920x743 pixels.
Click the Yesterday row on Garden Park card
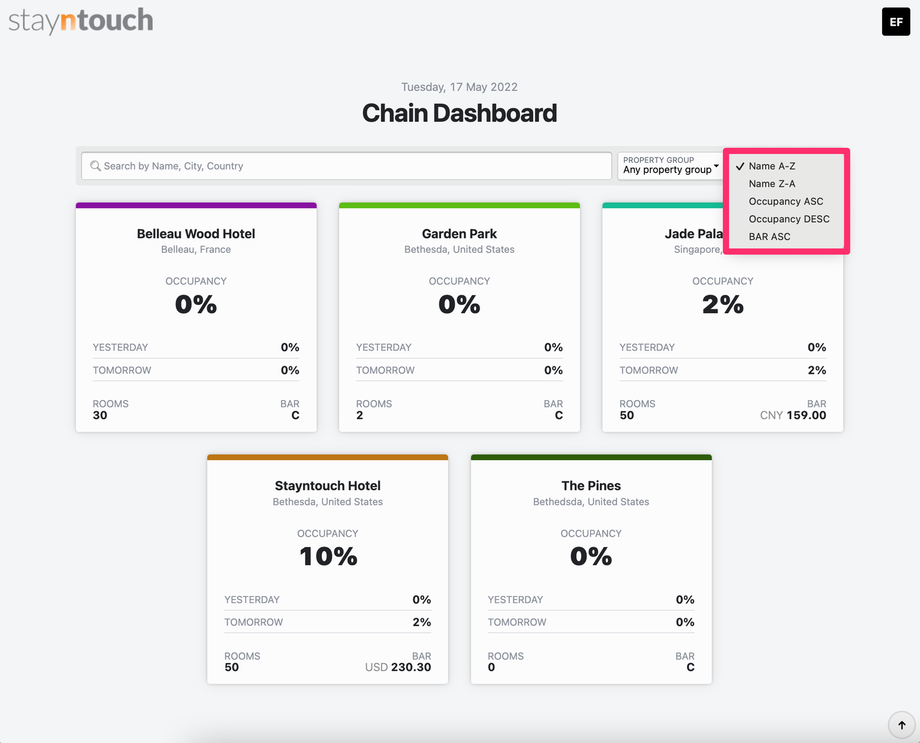[x=459, y=347]
